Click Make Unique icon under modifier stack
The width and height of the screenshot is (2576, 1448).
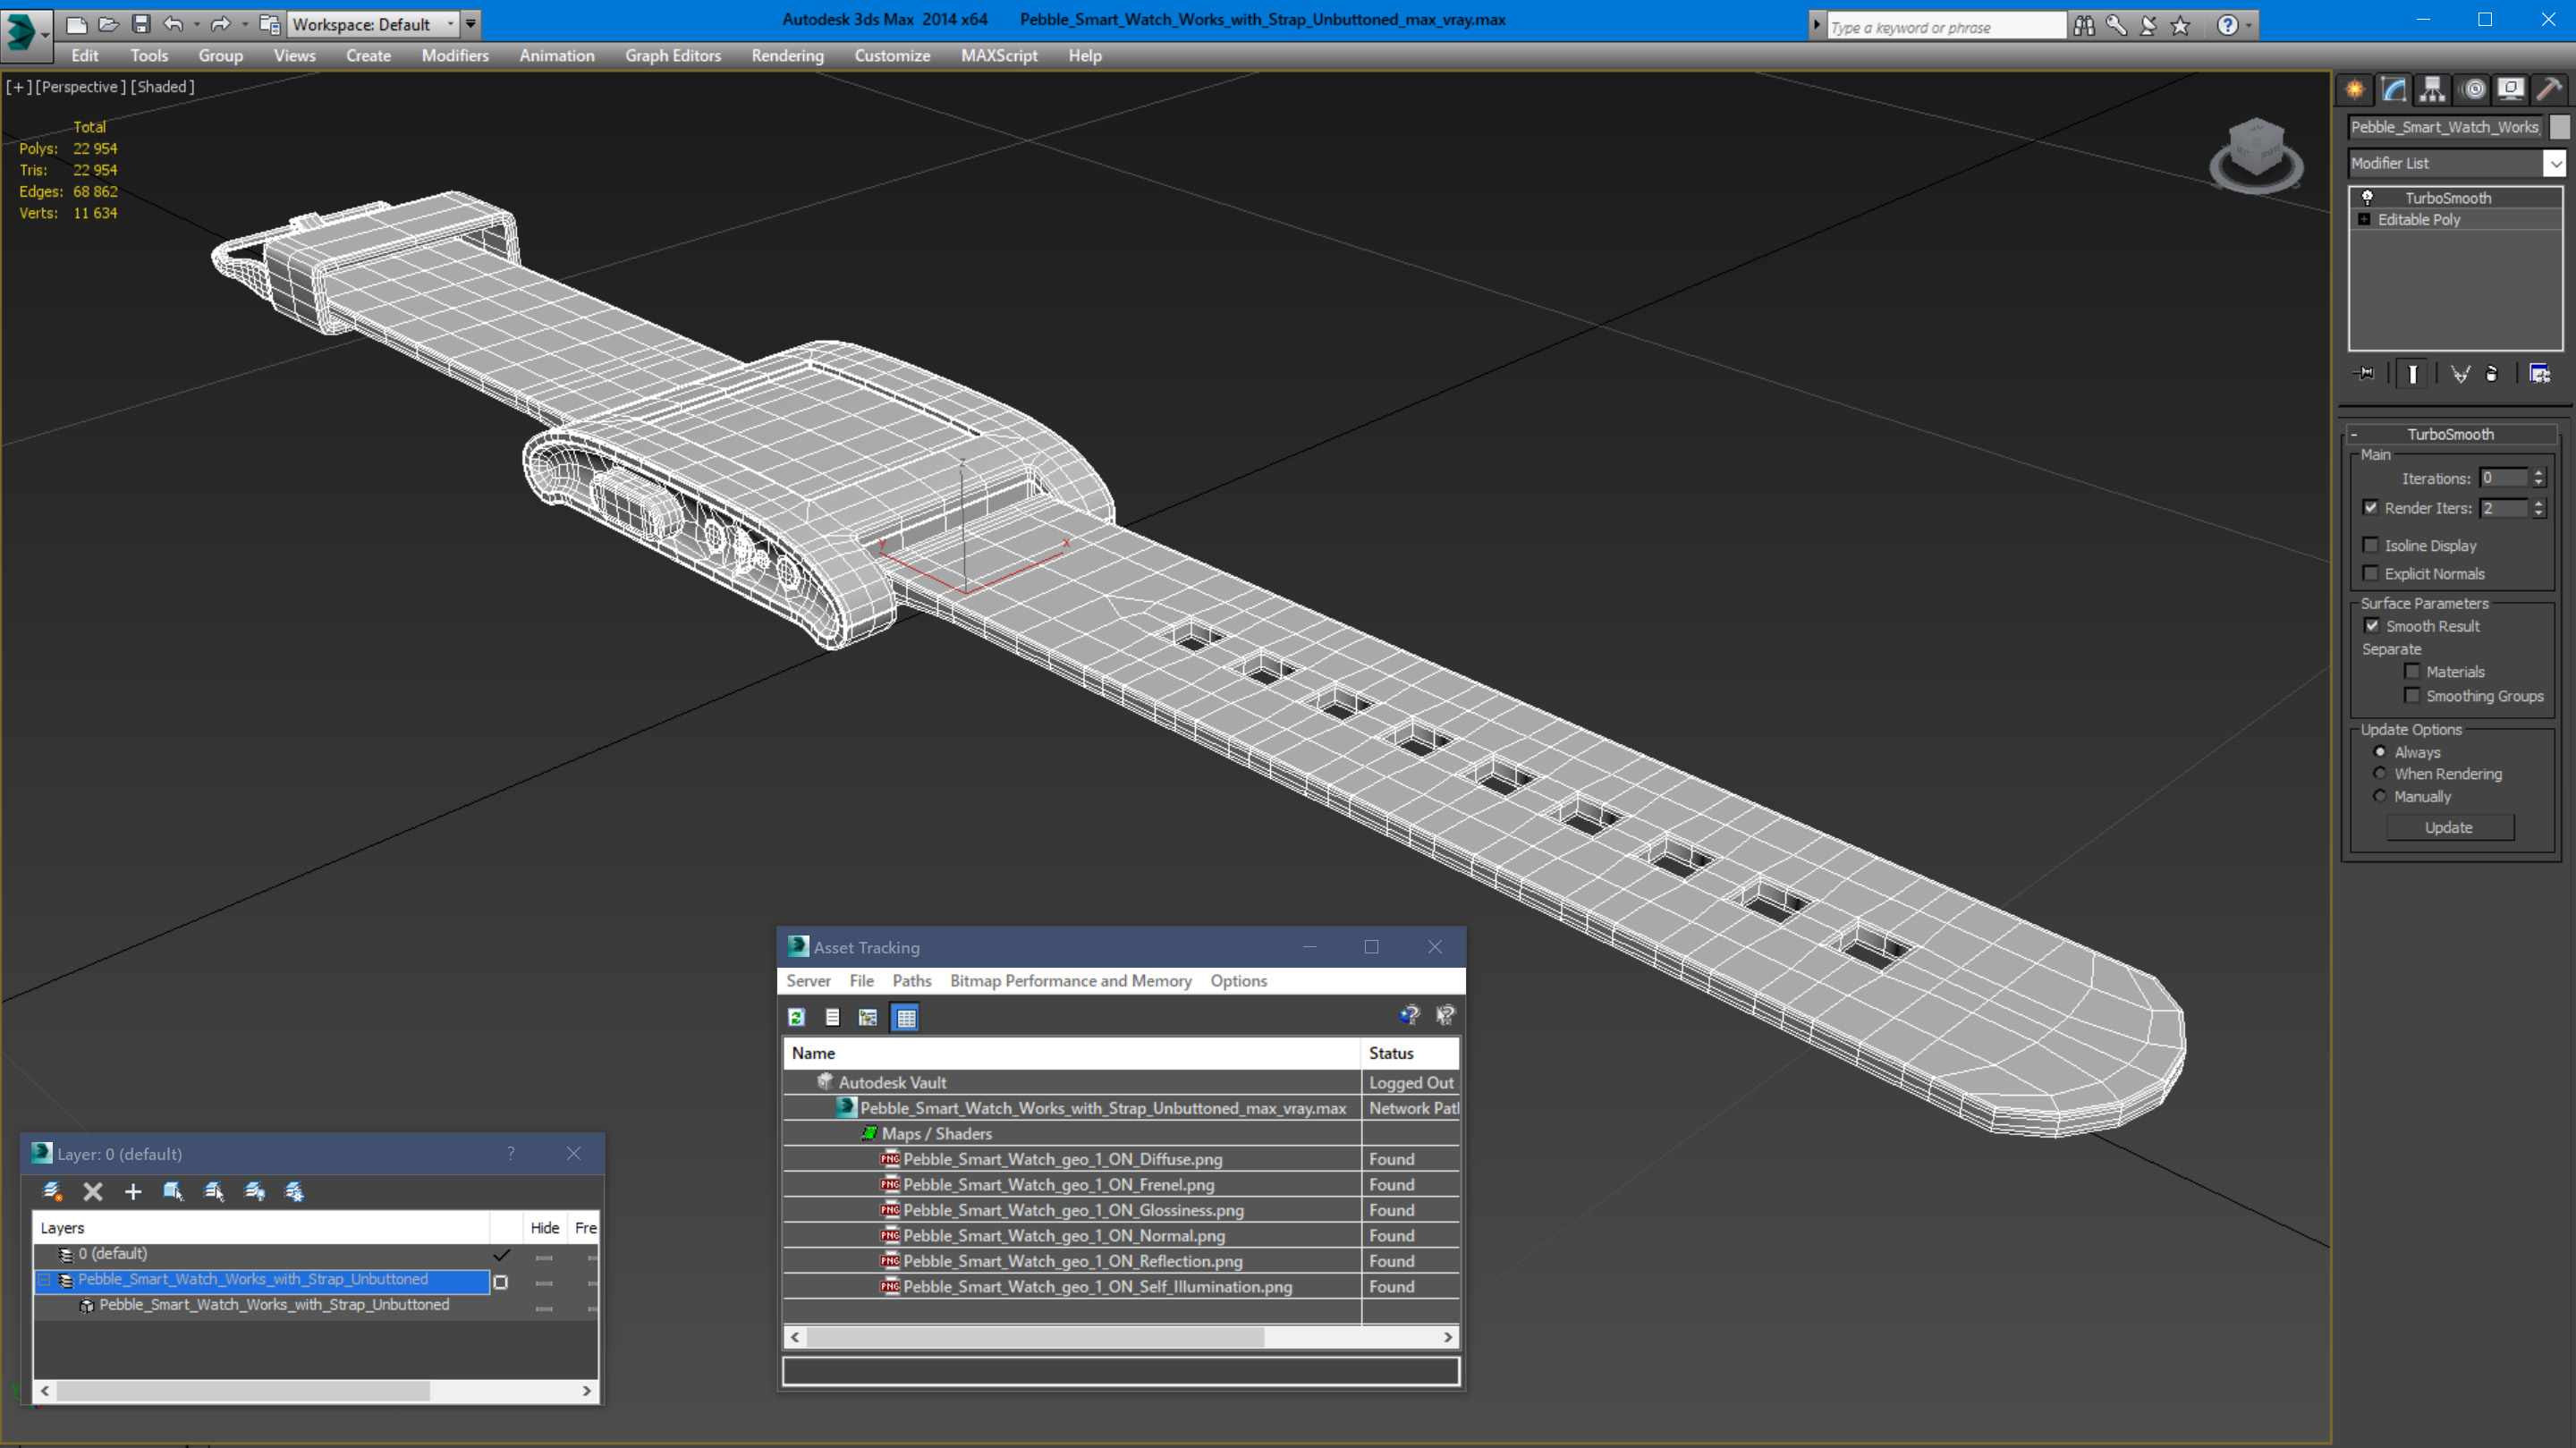click(2460, 374)
